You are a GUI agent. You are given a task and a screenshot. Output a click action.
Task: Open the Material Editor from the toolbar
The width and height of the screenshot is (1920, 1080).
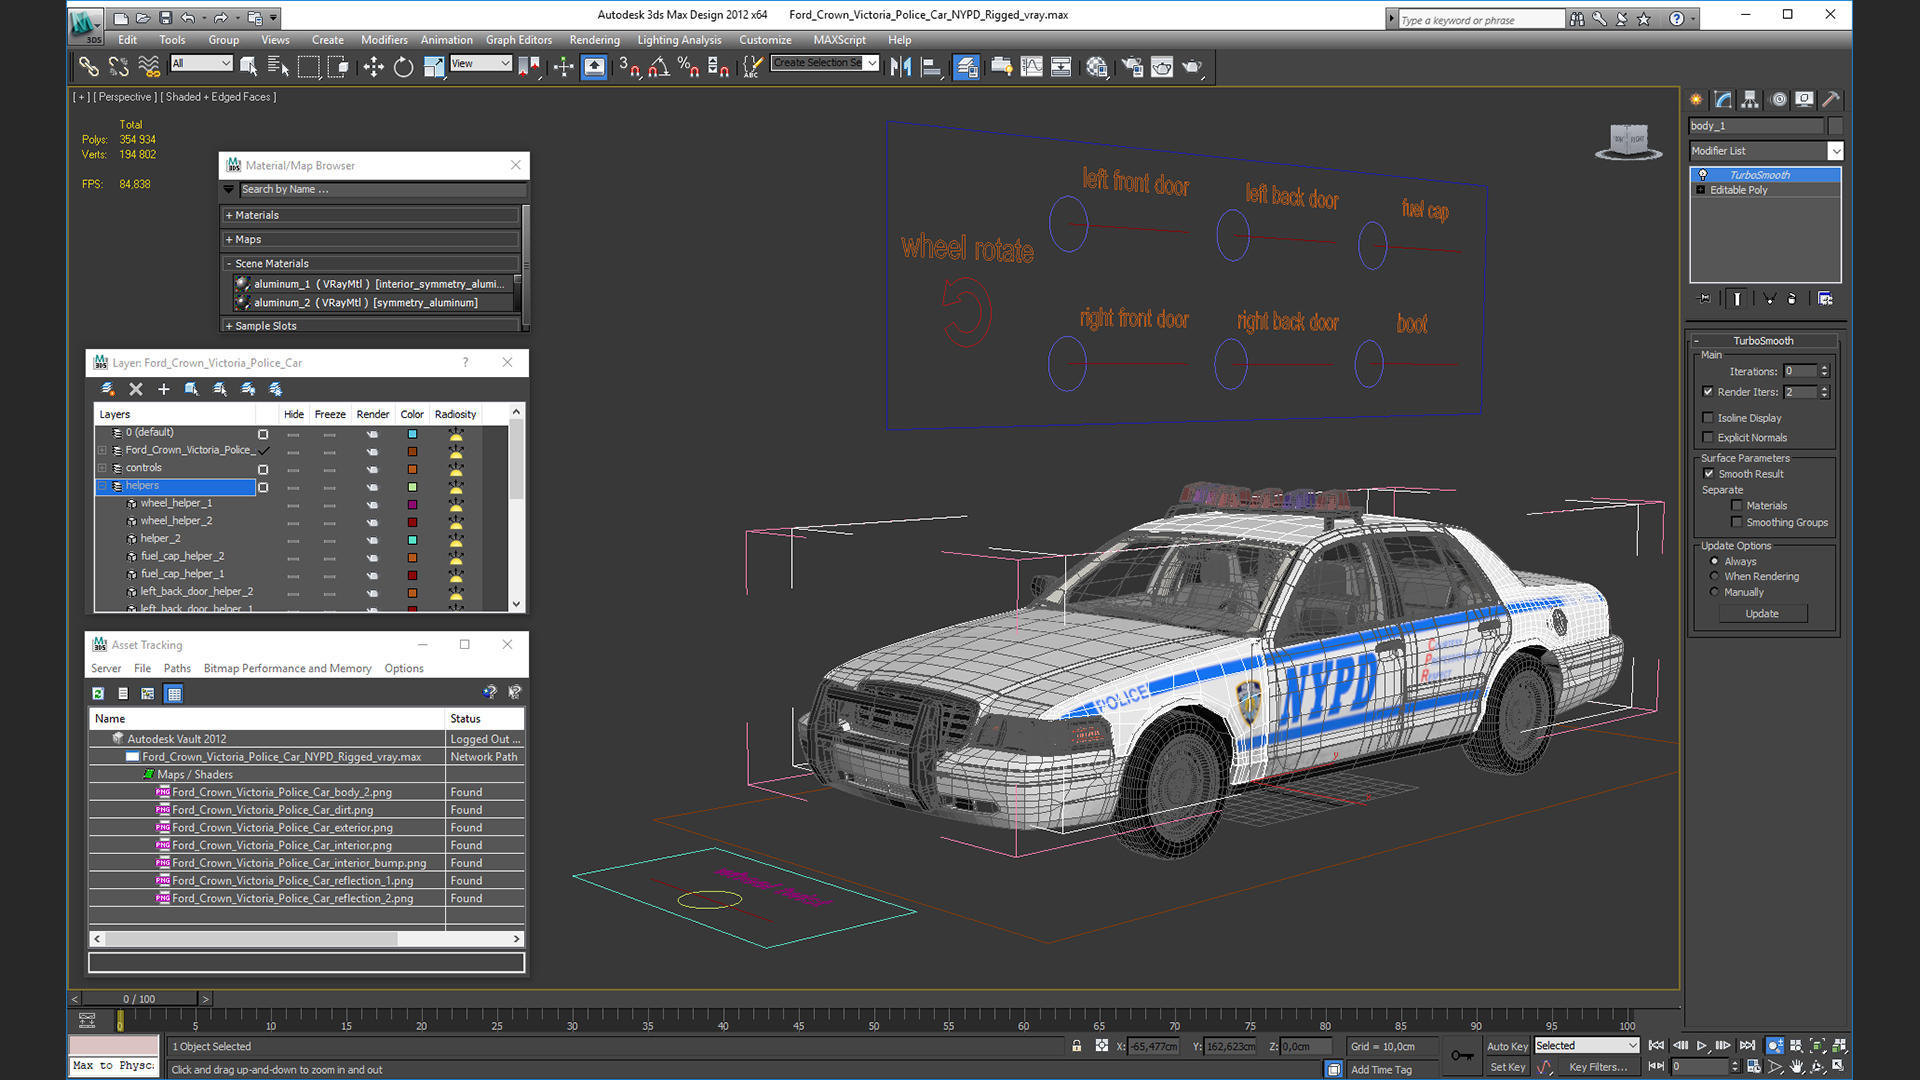1097,67
